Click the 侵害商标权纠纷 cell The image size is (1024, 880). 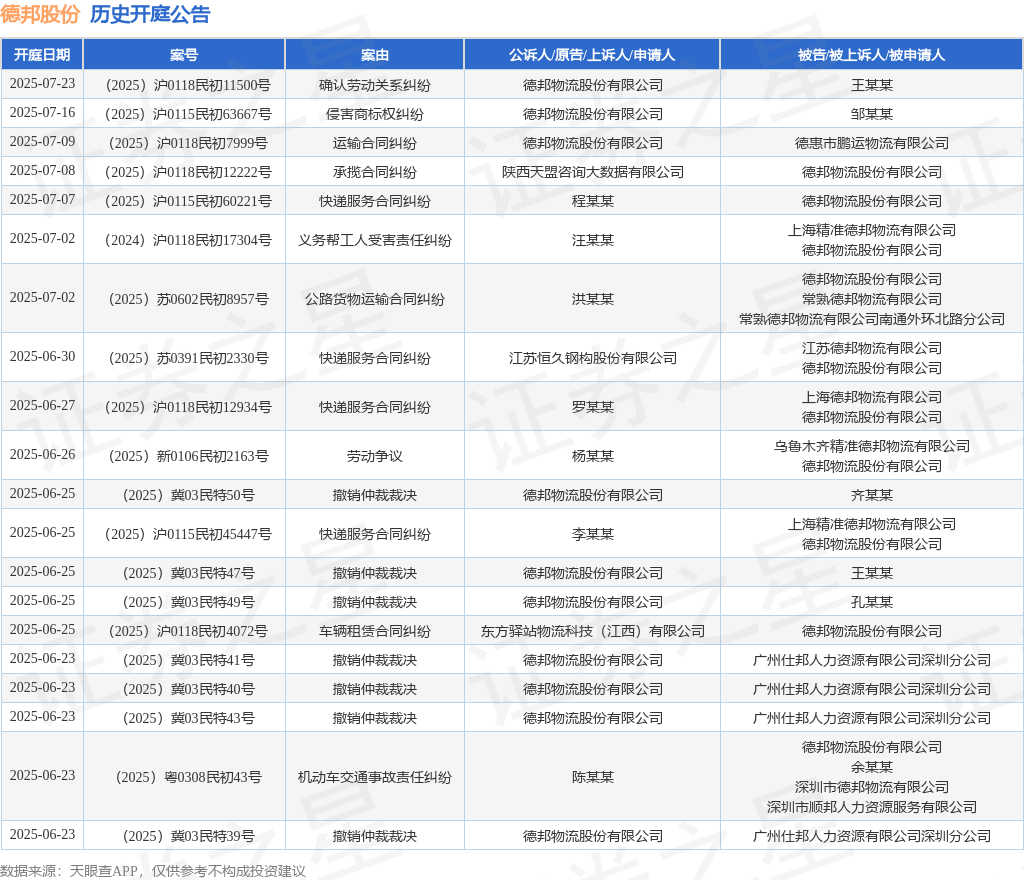pos(375,114)
